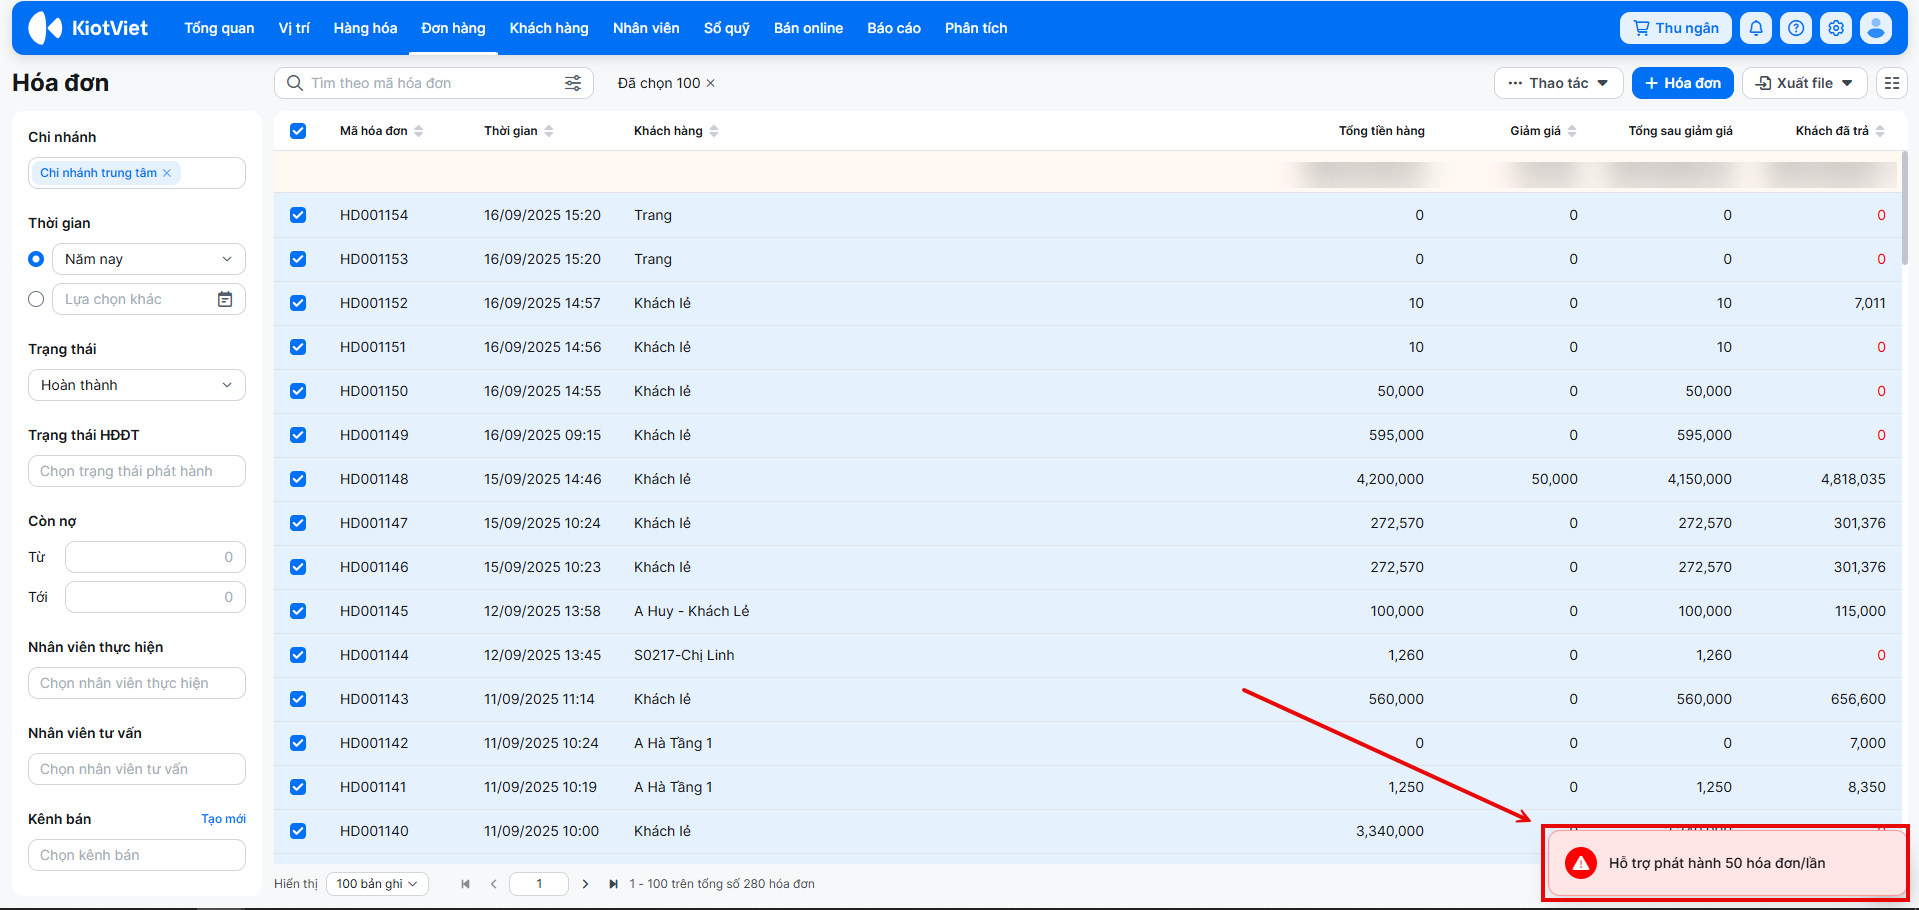Uncheck the select-all invoices checkbox
This screenshot has width=1919, height=910.
[x=298, y=131]
